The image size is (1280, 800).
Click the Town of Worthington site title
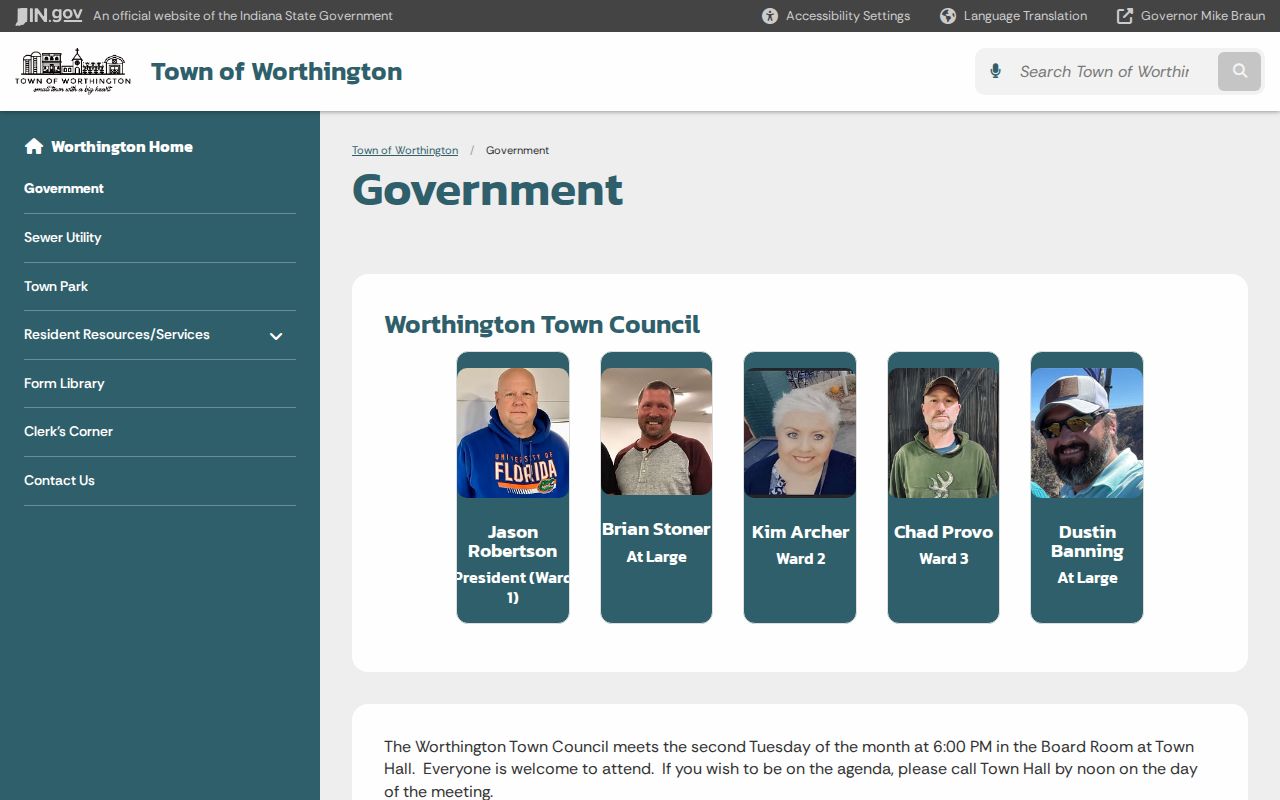276,71
